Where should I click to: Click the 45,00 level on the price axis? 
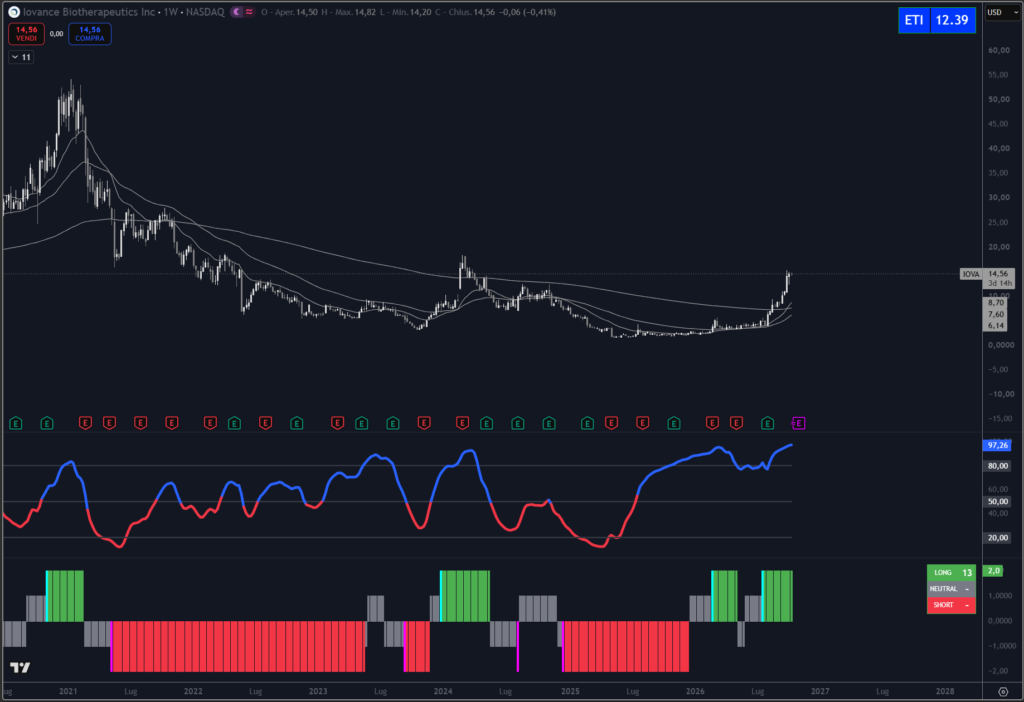click(x=999, y=124)
